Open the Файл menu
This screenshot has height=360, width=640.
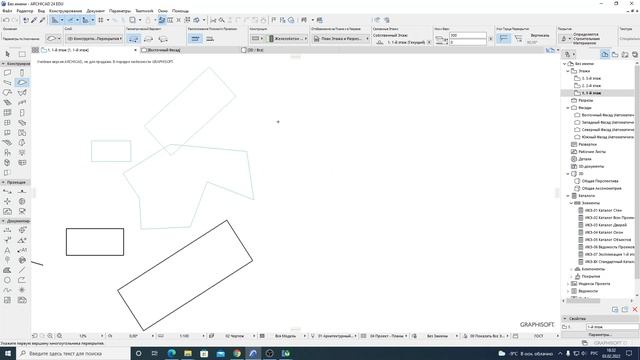pyautogui.click(x=7, y=11)
